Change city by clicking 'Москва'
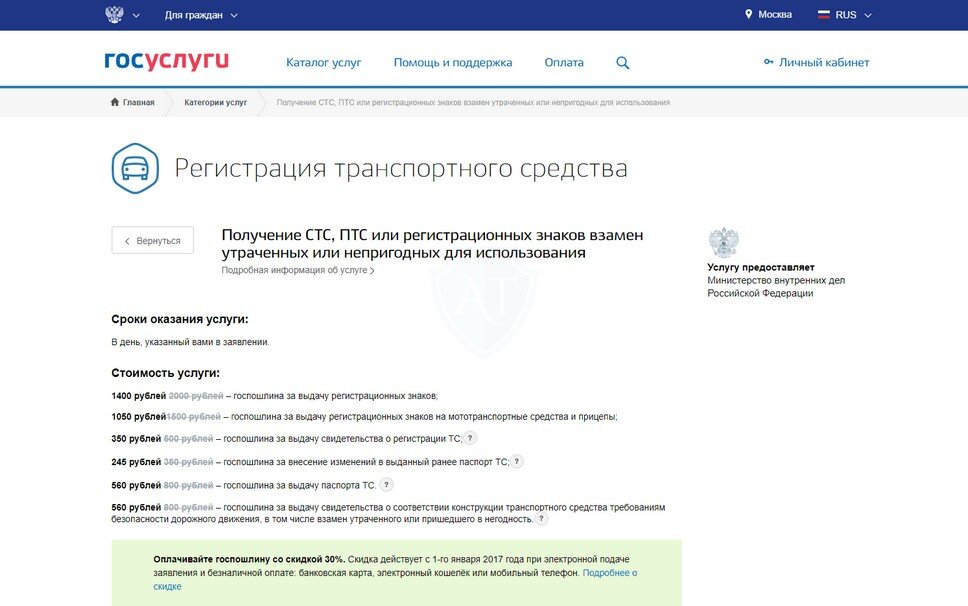The height and width of the screenshot is (606, 968). [775, 14]
